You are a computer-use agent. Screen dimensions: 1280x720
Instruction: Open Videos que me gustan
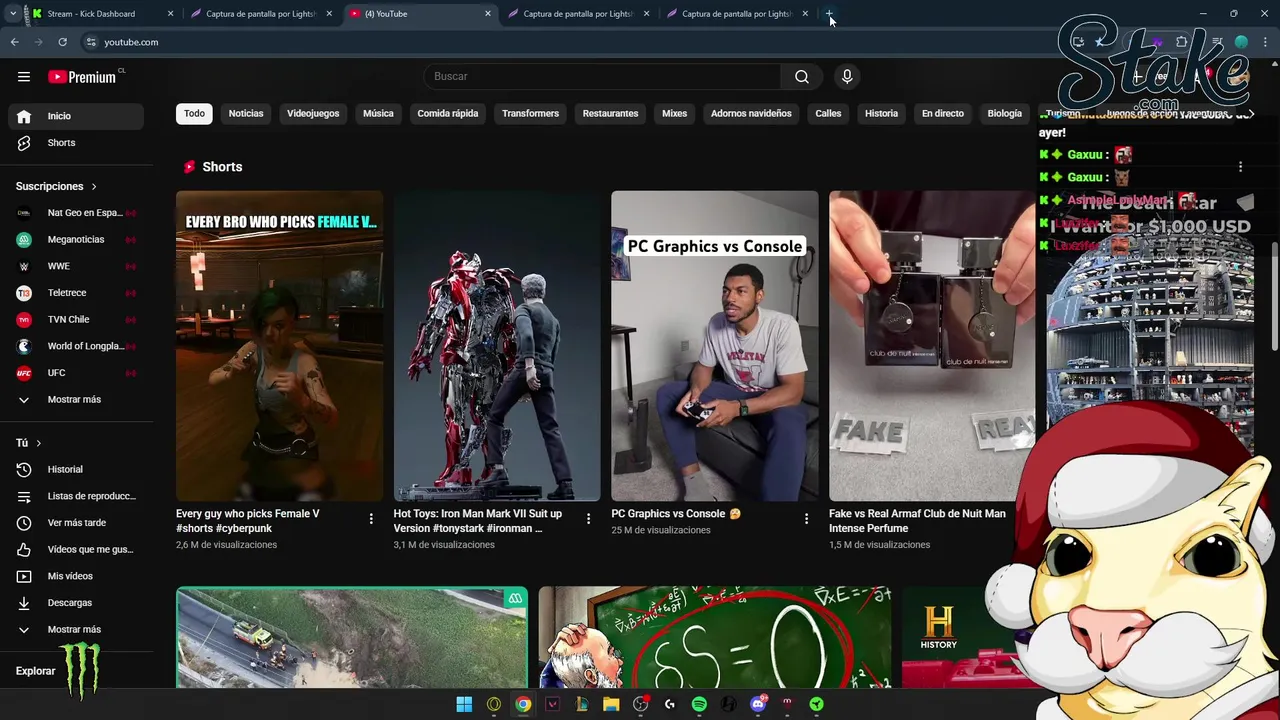click(x=76, y=549)
